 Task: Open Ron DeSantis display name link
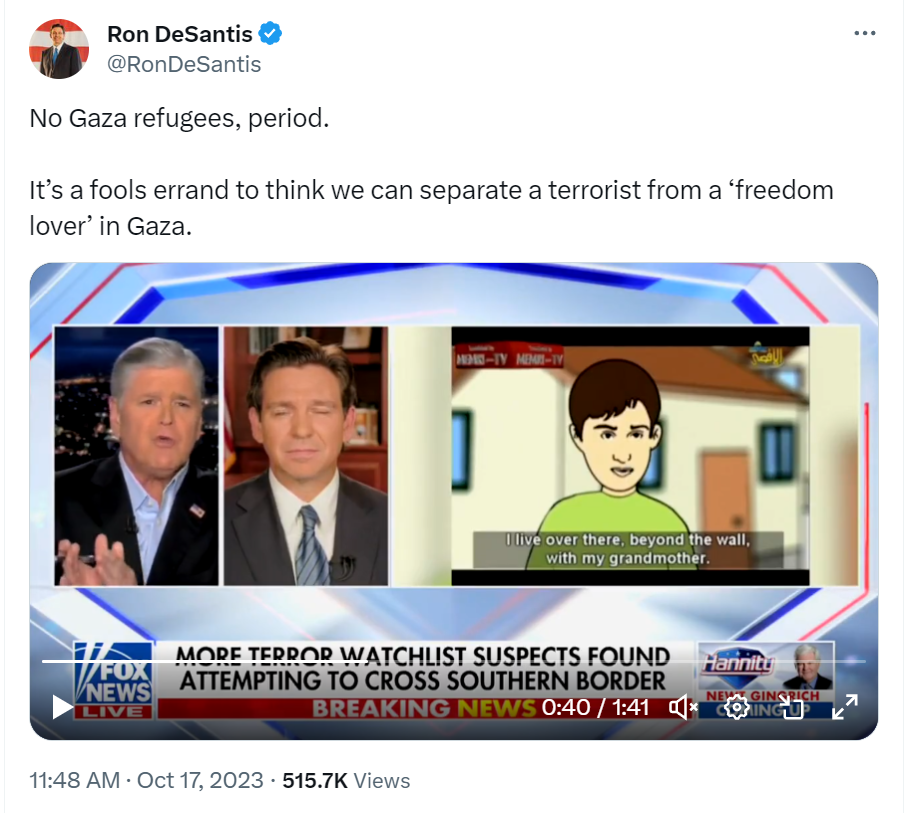[180, 34]
